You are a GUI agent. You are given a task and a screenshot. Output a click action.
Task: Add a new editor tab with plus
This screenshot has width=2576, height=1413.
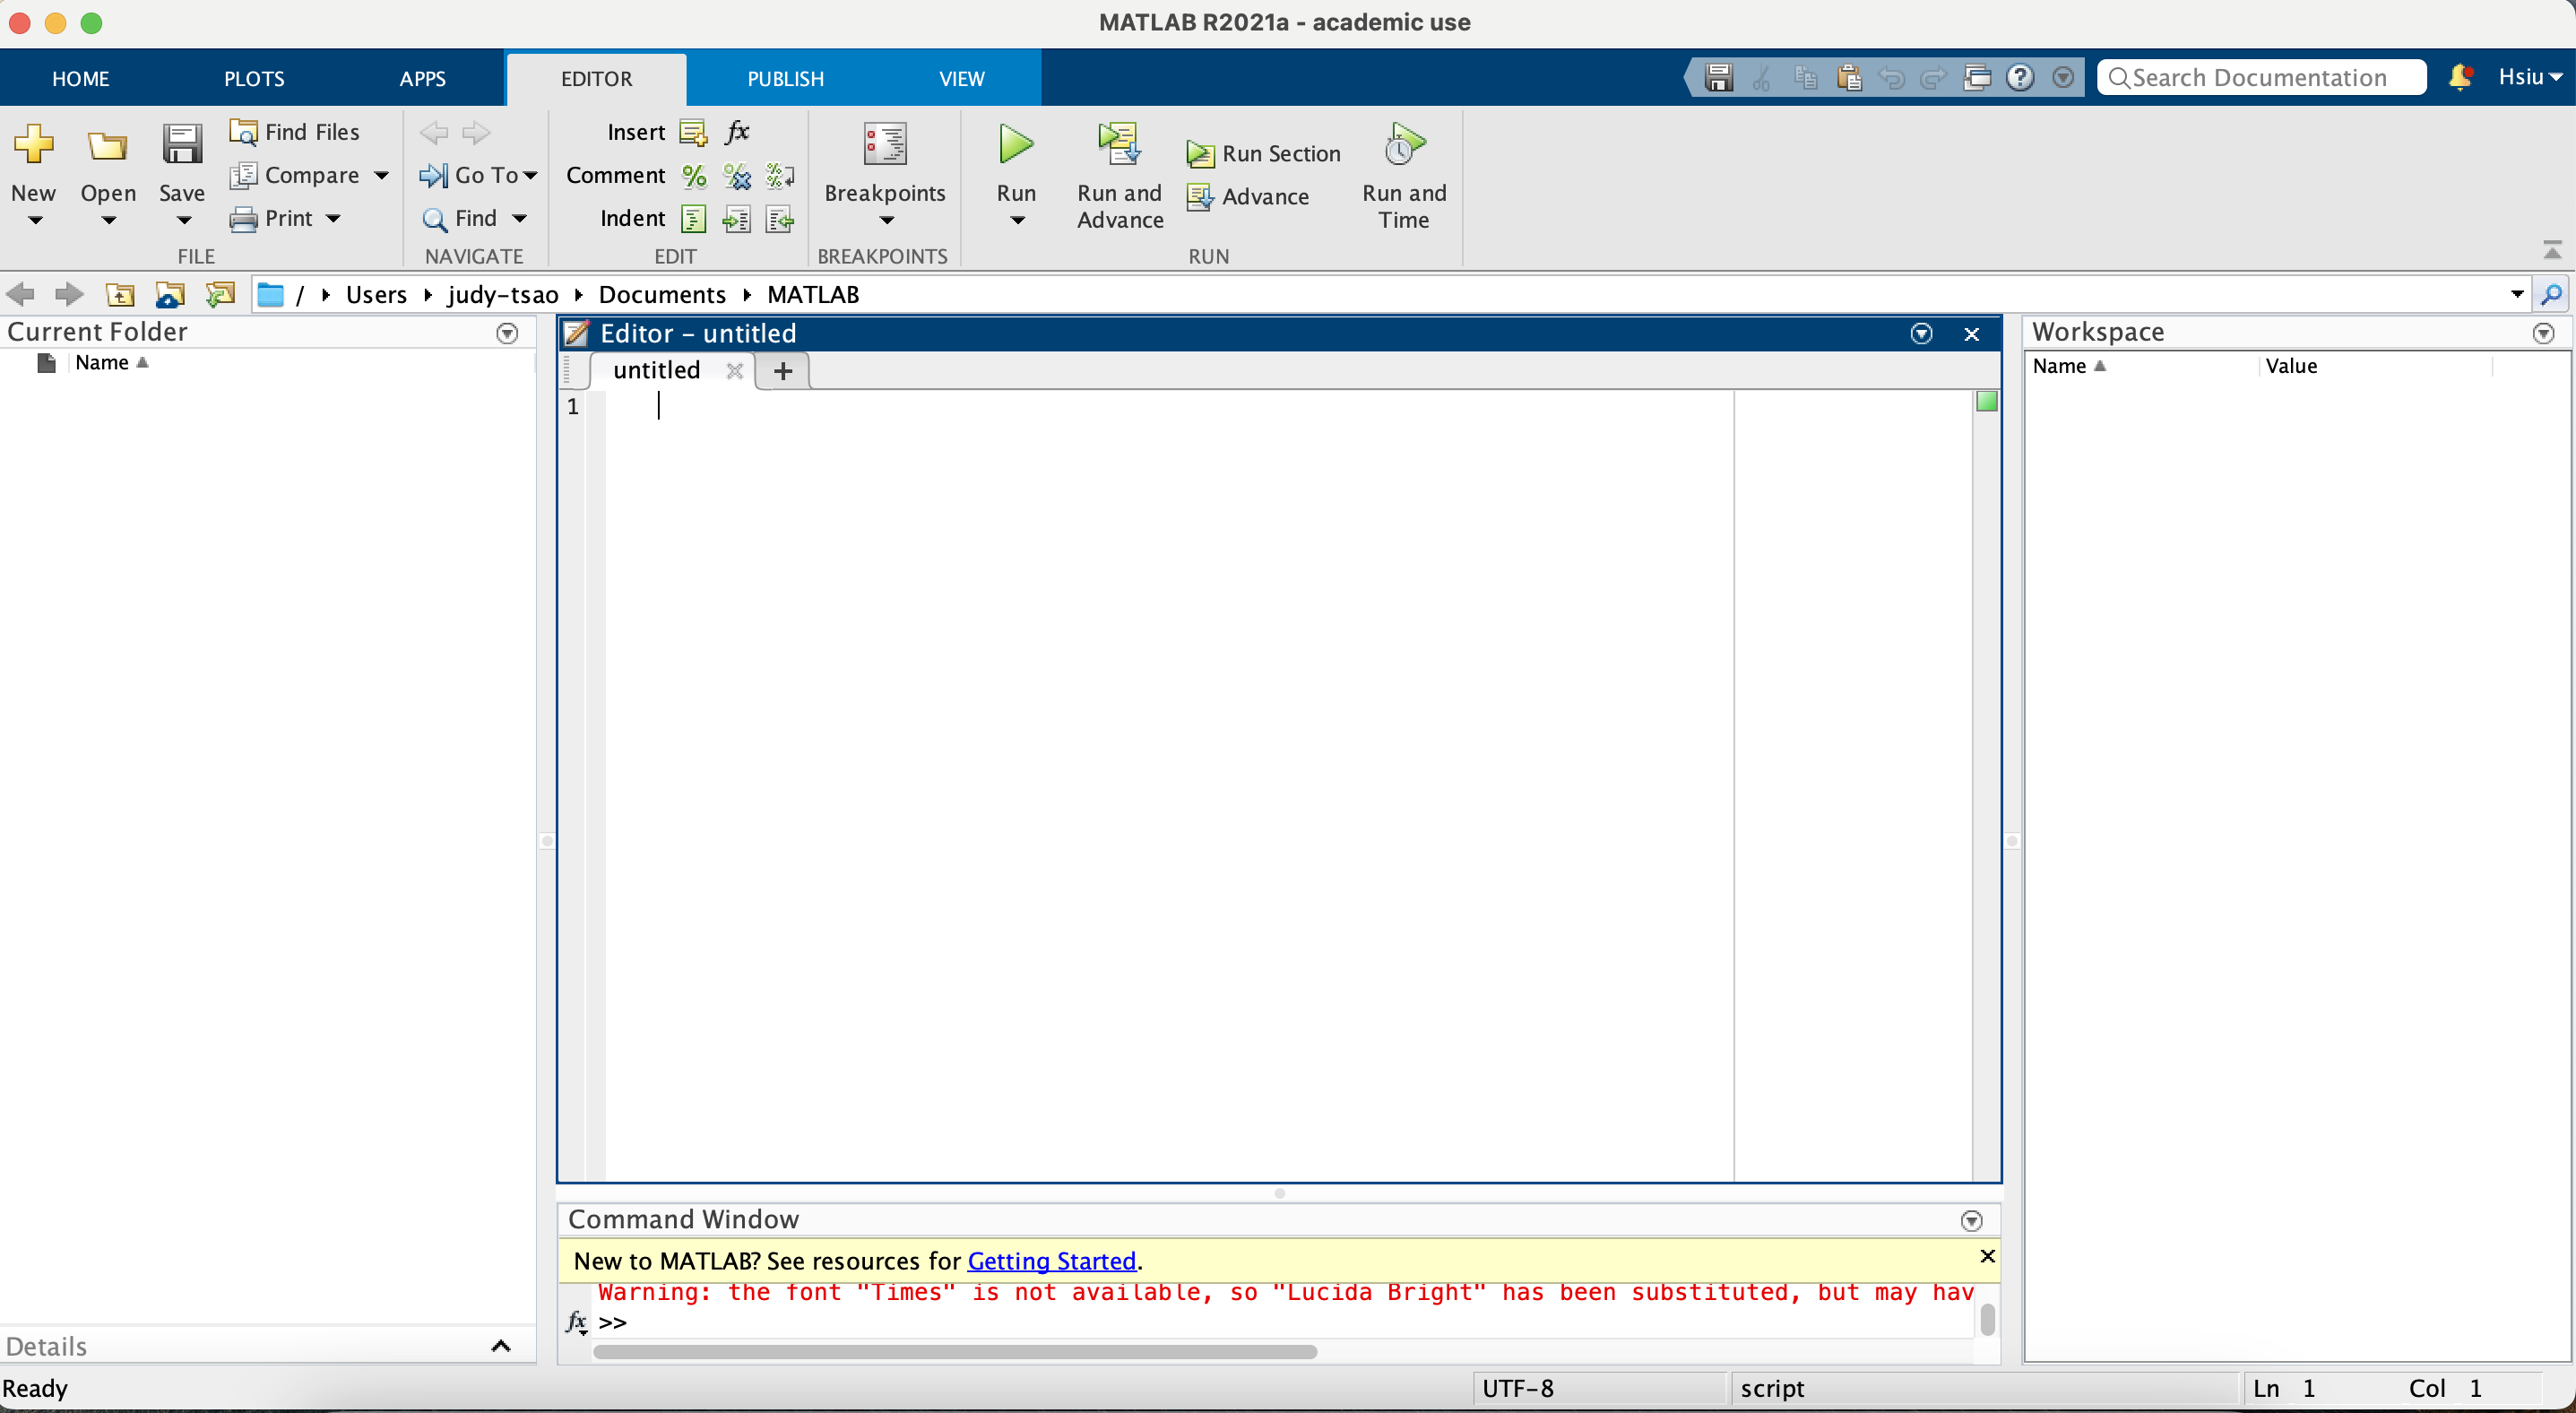pos(783,372)
